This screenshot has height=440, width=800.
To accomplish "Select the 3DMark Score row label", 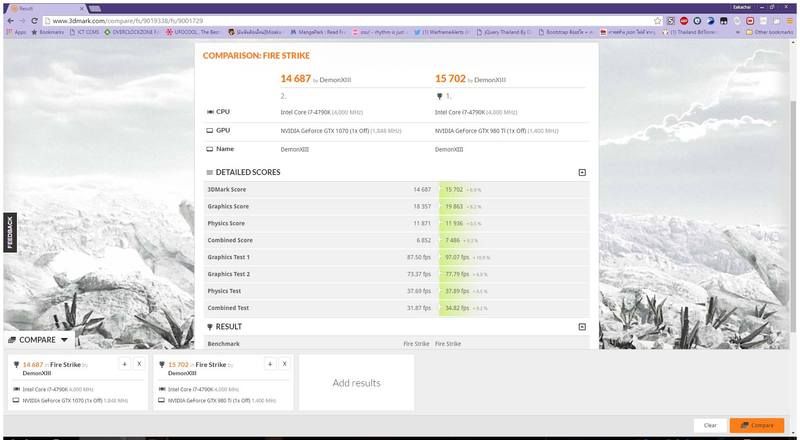I will coord(227,189).
